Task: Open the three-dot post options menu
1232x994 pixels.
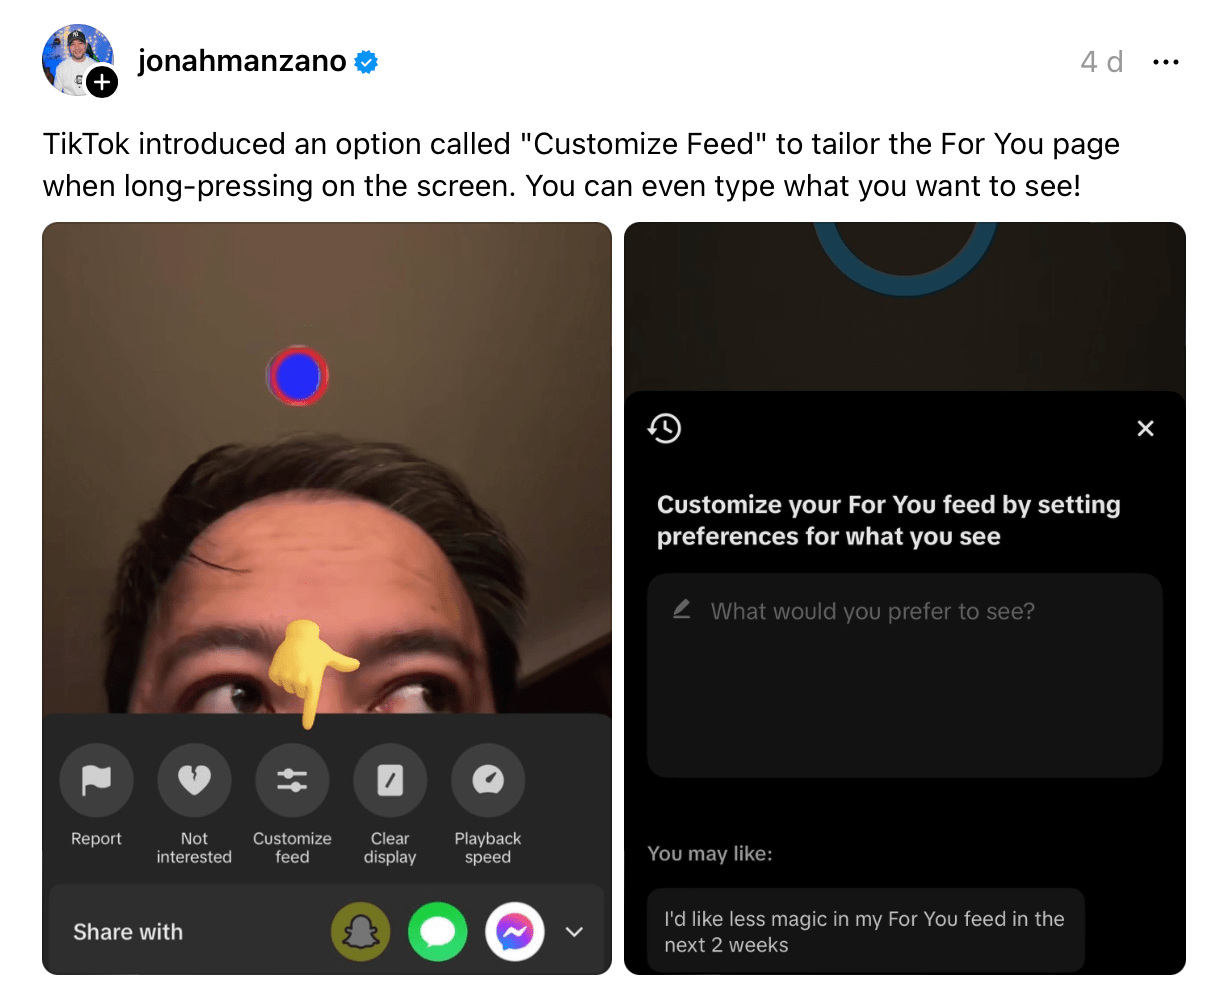Action: [x=1166, y=62]
